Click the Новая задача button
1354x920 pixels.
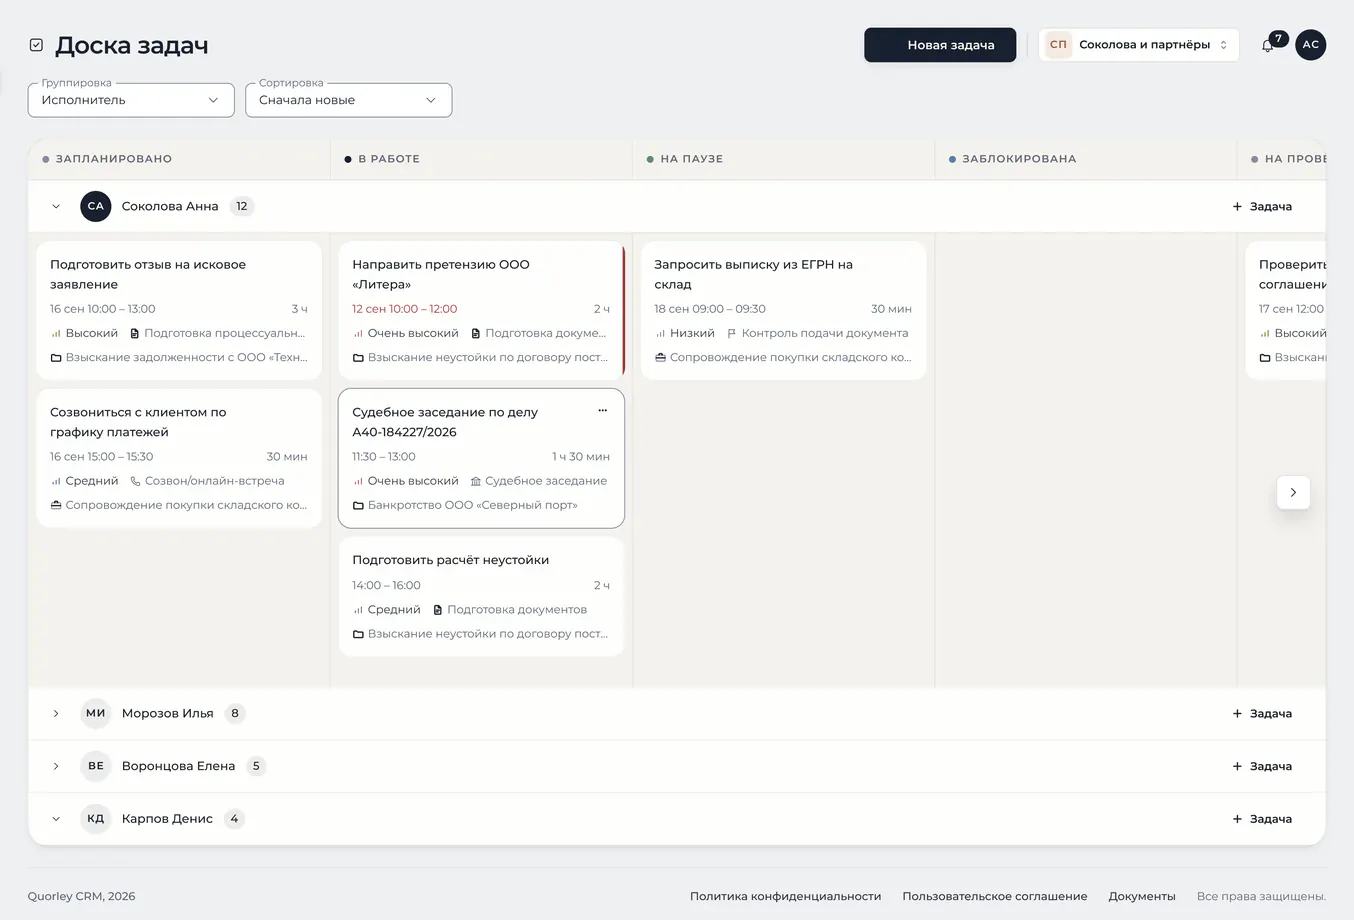[x=940, y=45]
